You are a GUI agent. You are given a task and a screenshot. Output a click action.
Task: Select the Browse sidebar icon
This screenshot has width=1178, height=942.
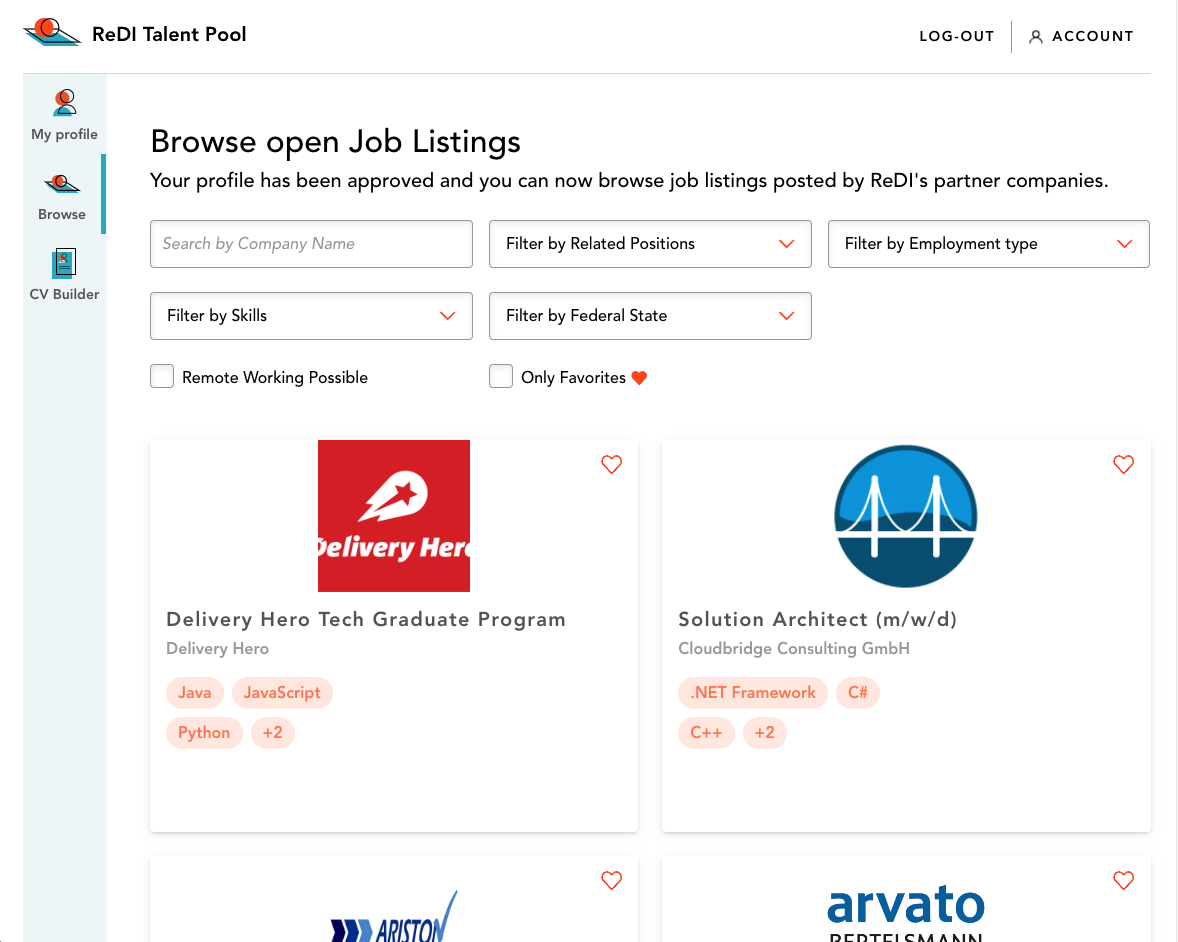click(x=62, y=183)
